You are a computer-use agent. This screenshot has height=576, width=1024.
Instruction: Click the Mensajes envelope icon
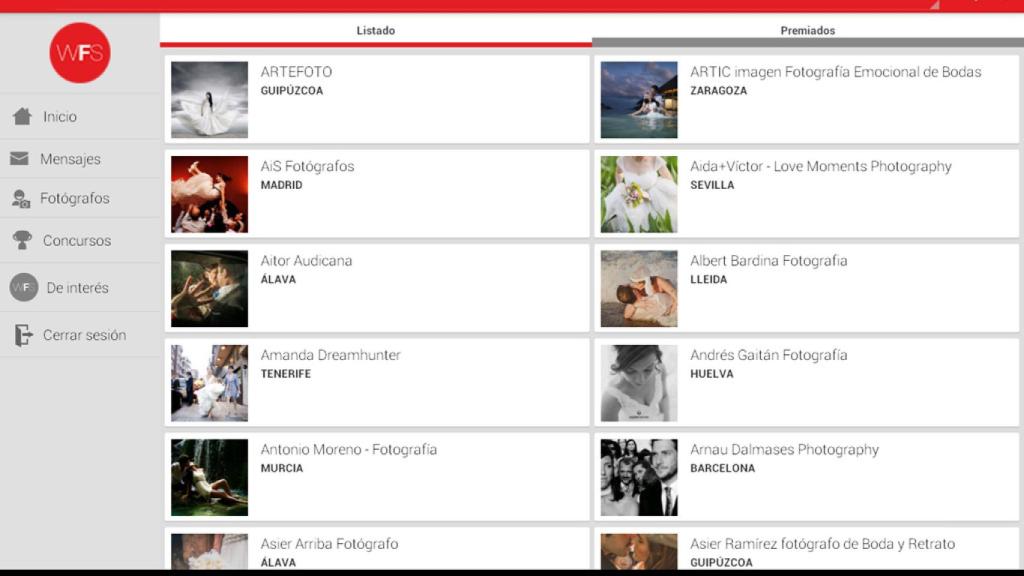tap(20, 159)
